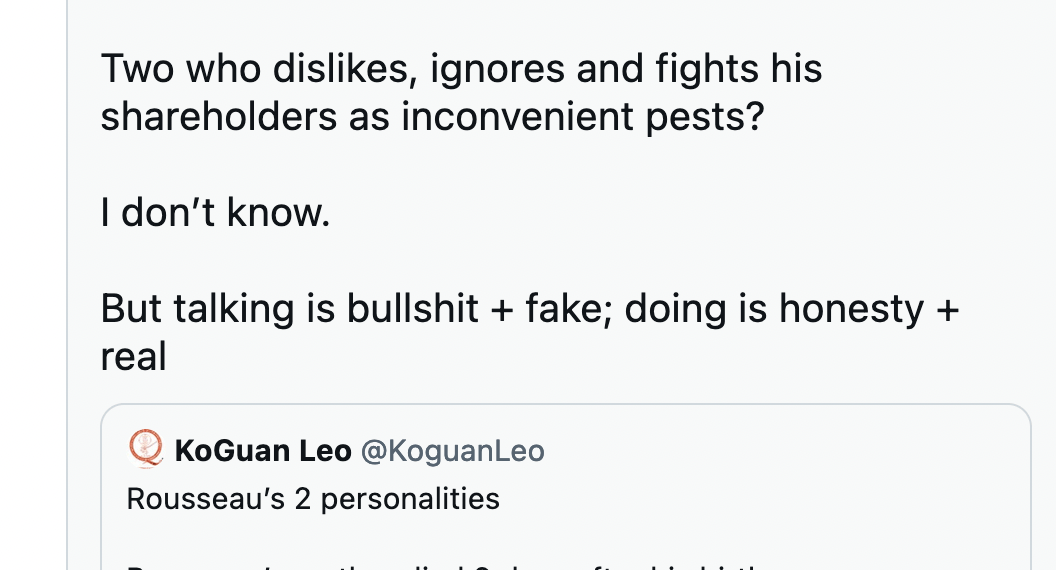Click the KoGuan Leo display name
This screenshot has height=570, width=1056.
tap(263, 451)
